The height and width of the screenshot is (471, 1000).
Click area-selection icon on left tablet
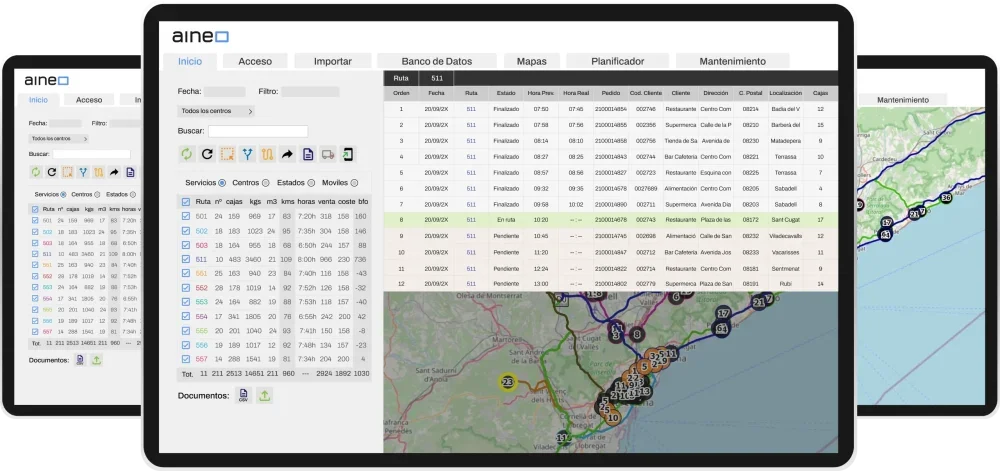[x=67, y=172]
